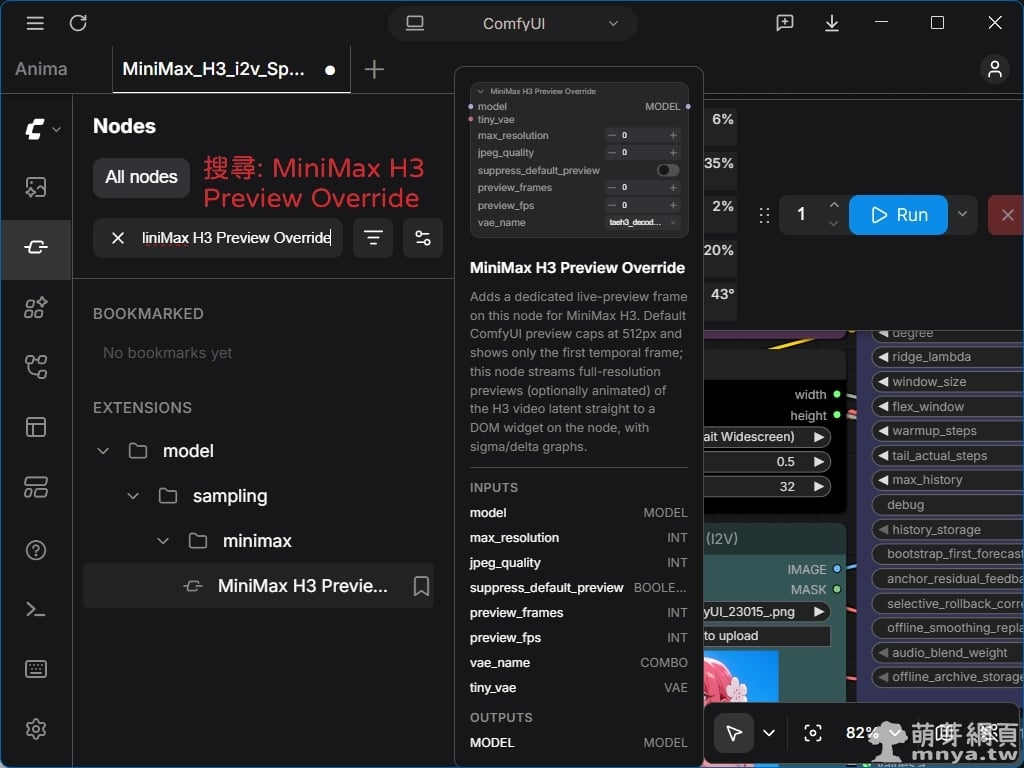The image size is (1024, 768).
Task: Select the history_storage input row
Action: [x=947, y=530]
